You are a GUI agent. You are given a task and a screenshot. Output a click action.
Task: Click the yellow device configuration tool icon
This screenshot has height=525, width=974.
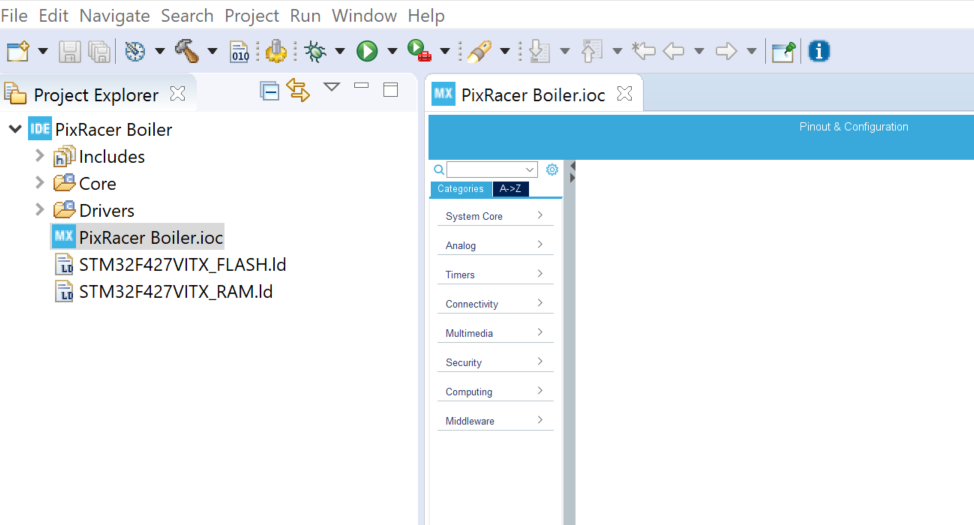(276, 52)
